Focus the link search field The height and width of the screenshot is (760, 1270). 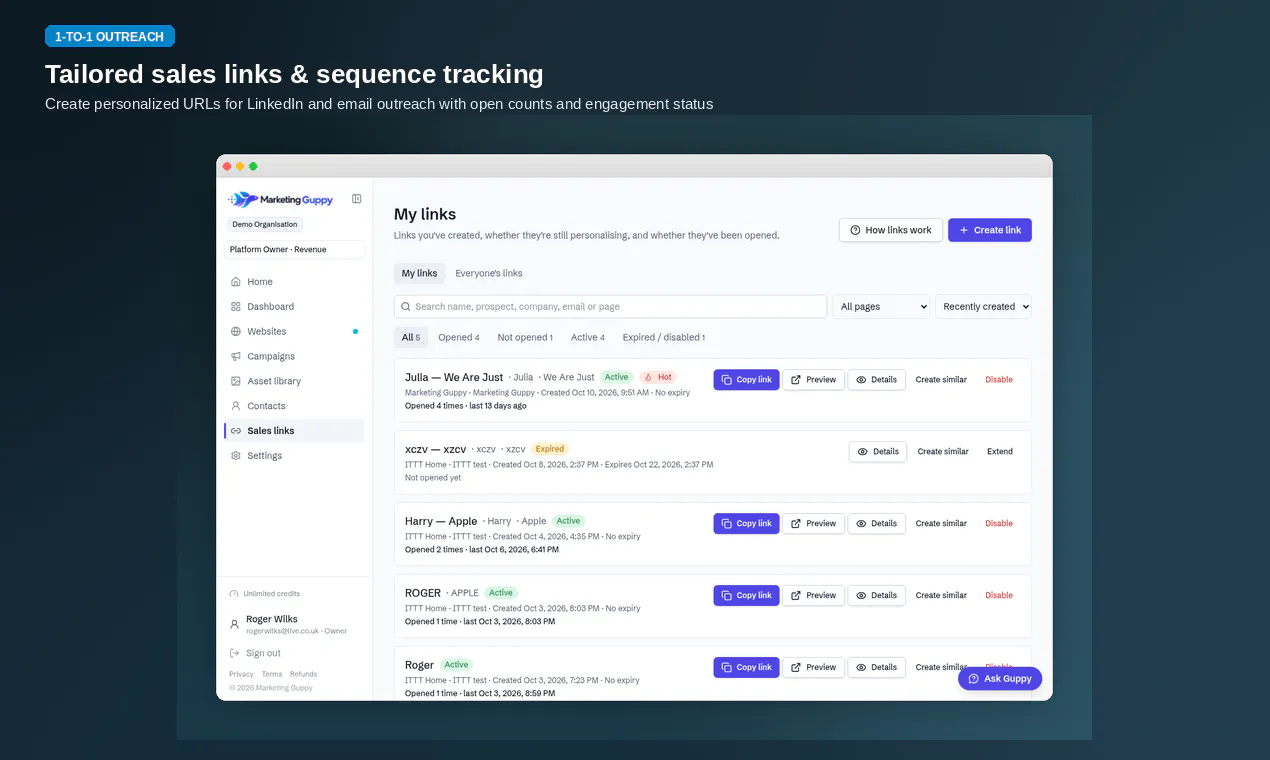pos(611,307)
